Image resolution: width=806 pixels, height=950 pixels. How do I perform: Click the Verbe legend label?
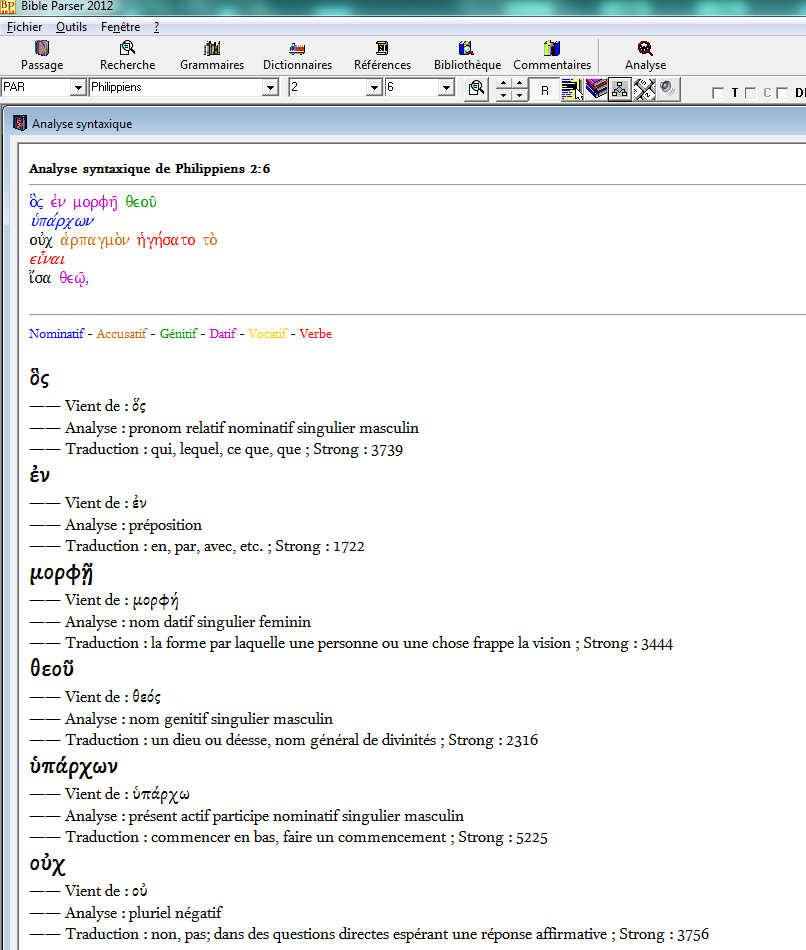pyautogui.click(x=315, y=333)
